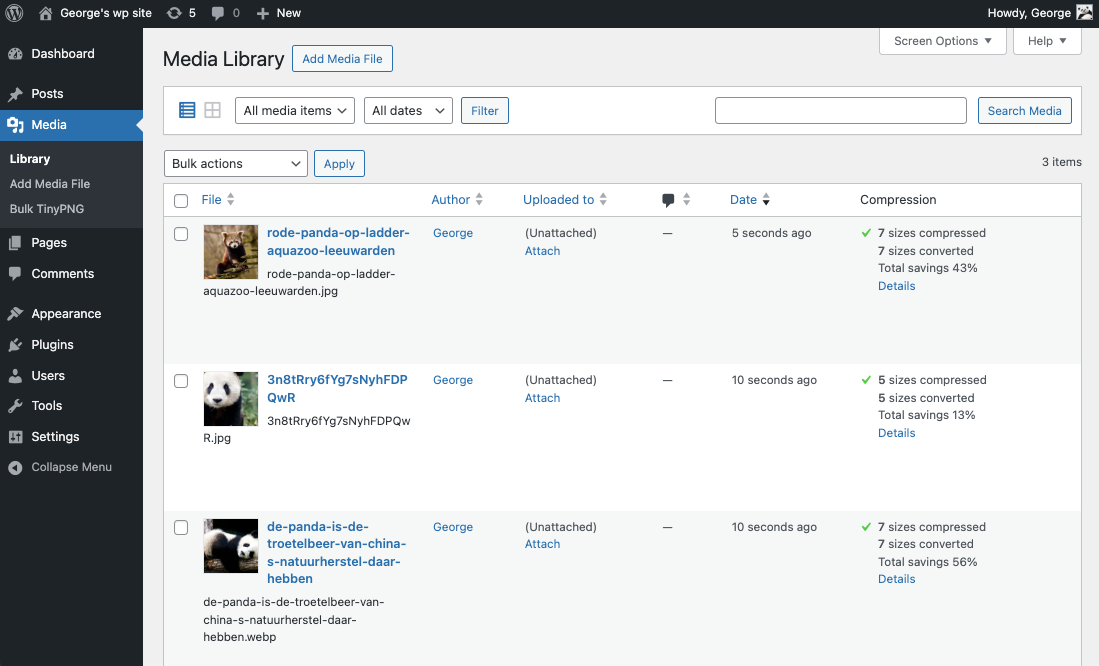This screenshot has width=1099, height=666.
Task: Open Details for 56% savings row
Action: point(896,579)
